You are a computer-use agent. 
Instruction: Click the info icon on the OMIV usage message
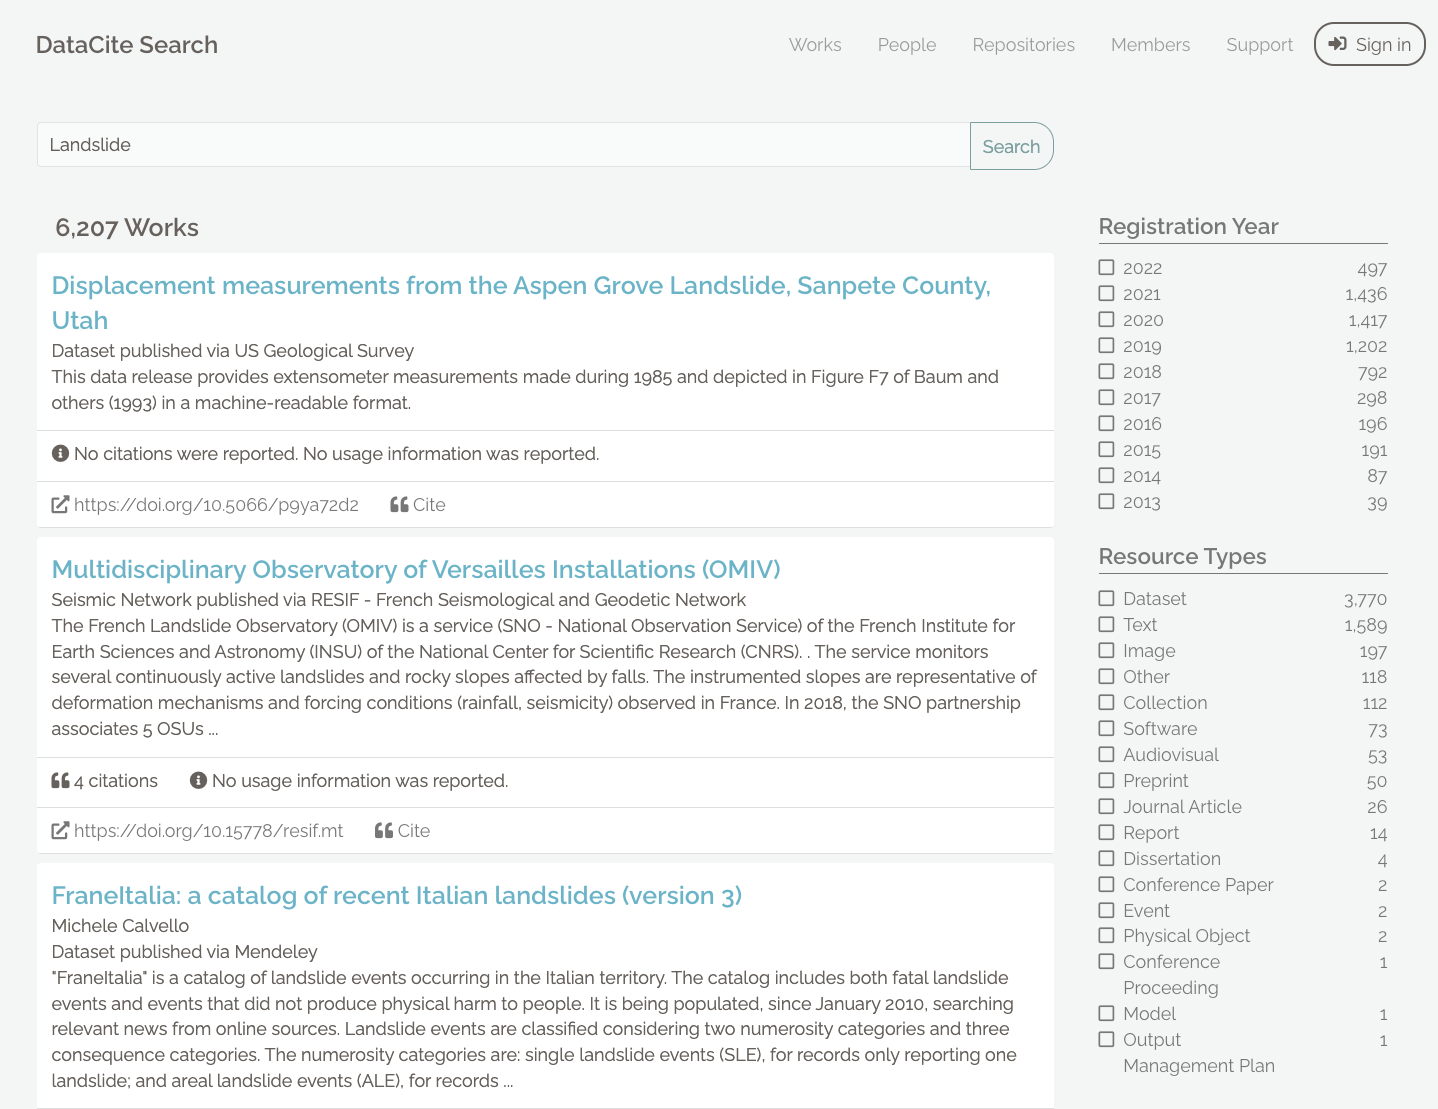[197, 780]
